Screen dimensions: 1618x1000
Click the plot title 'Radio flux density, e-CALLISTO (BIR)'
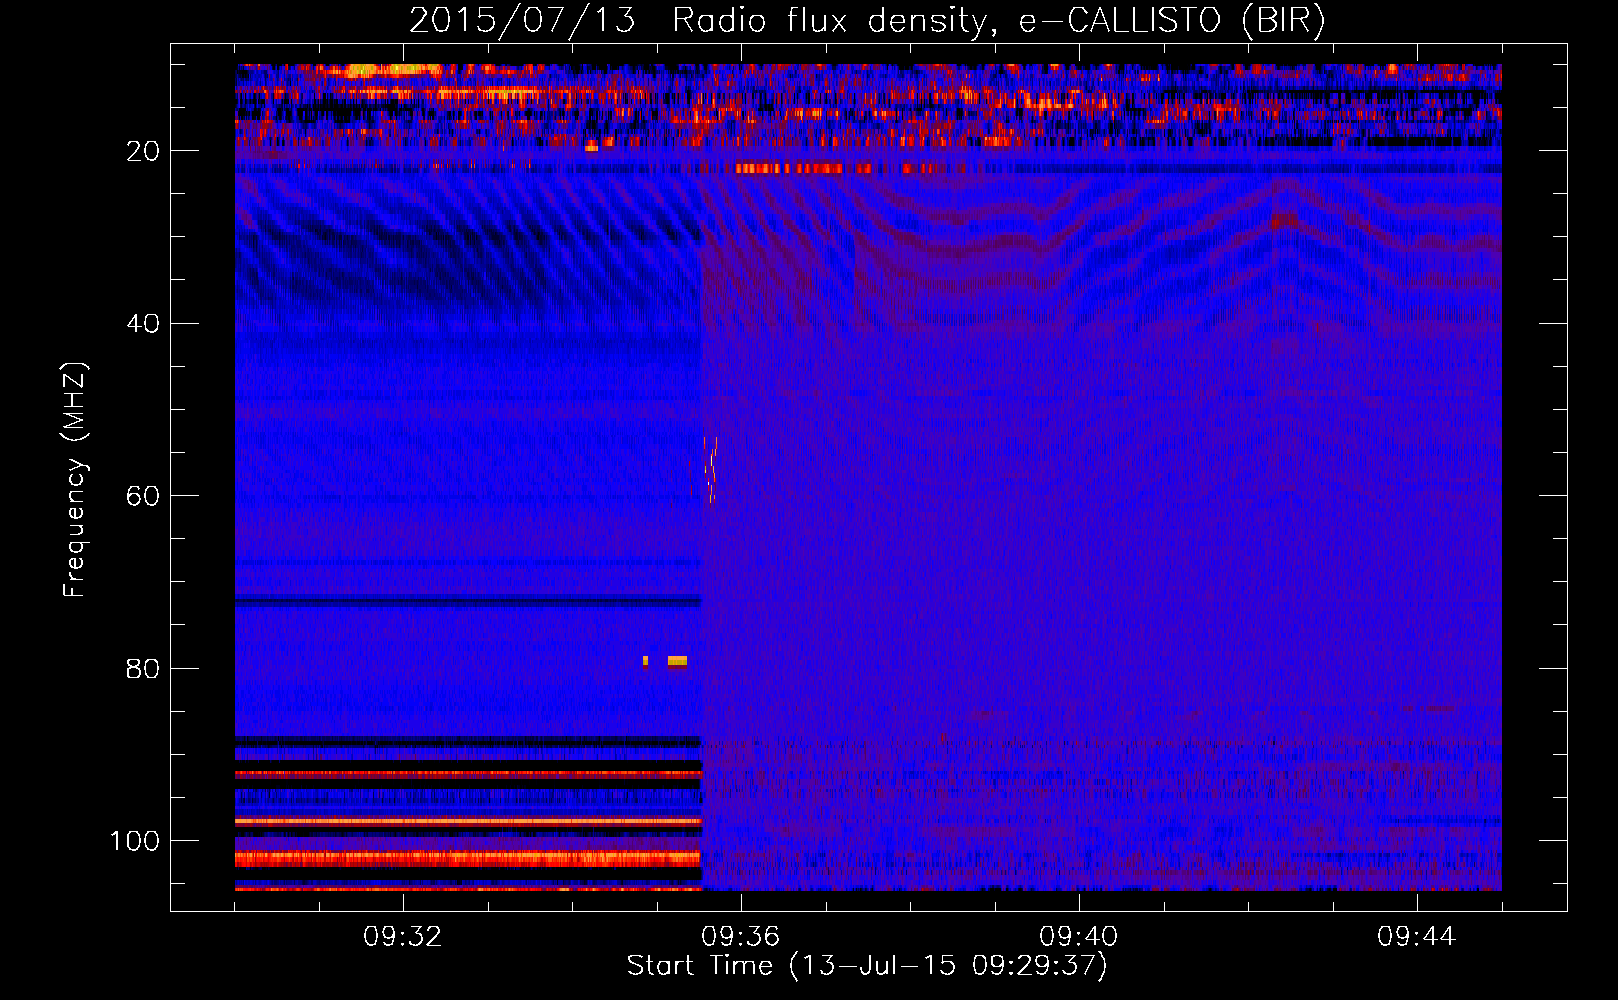[x=998, y=20]
